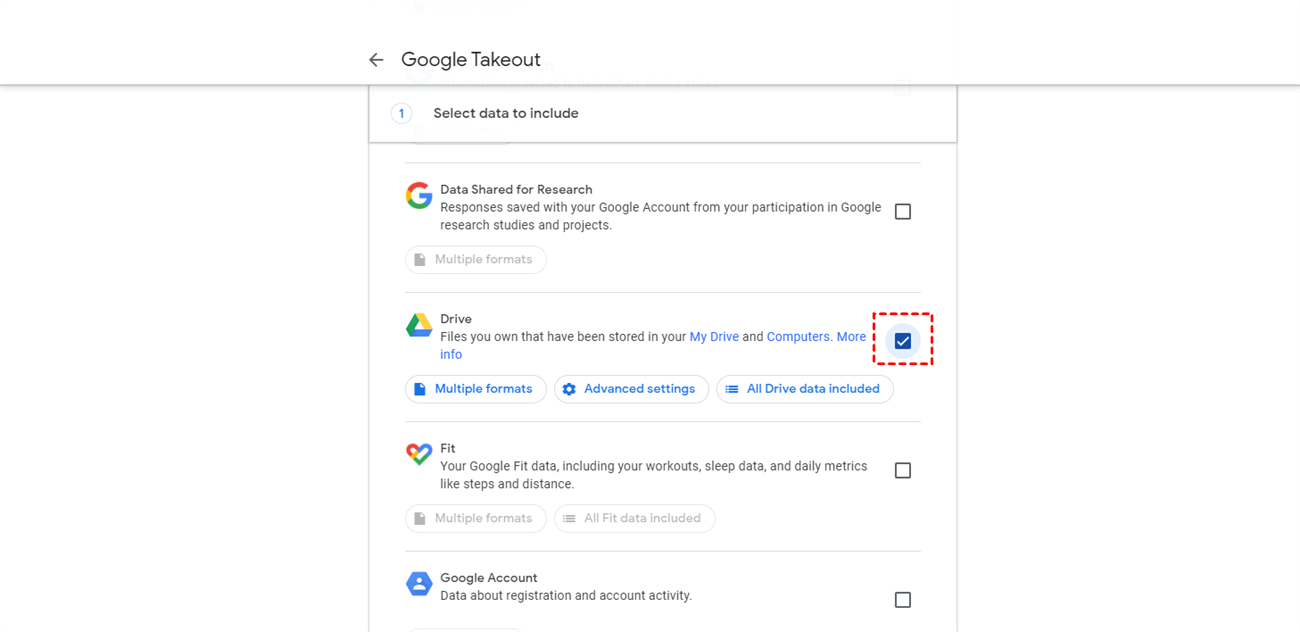Image resolution: width=1300 pixels, height=632 pixels.
Task: Open Drive's Multiple formats options
Action: click(x=476, y=389)
